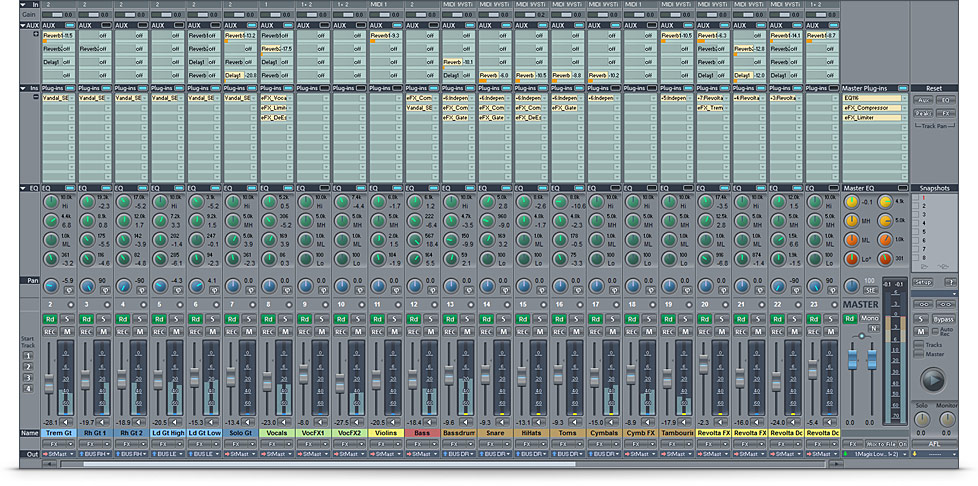Select the Name section label
This screenshot has height=486, width=978.
30,433
